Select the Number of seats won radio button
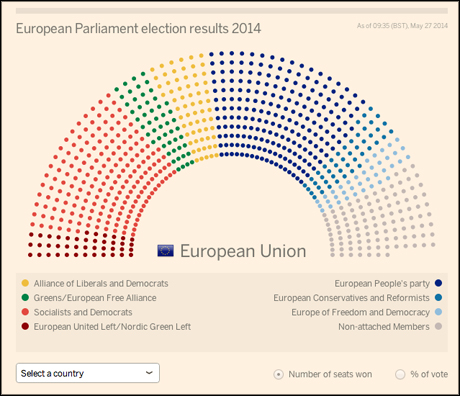This screenshot has height=396, width=460. [x=278, y=374]
